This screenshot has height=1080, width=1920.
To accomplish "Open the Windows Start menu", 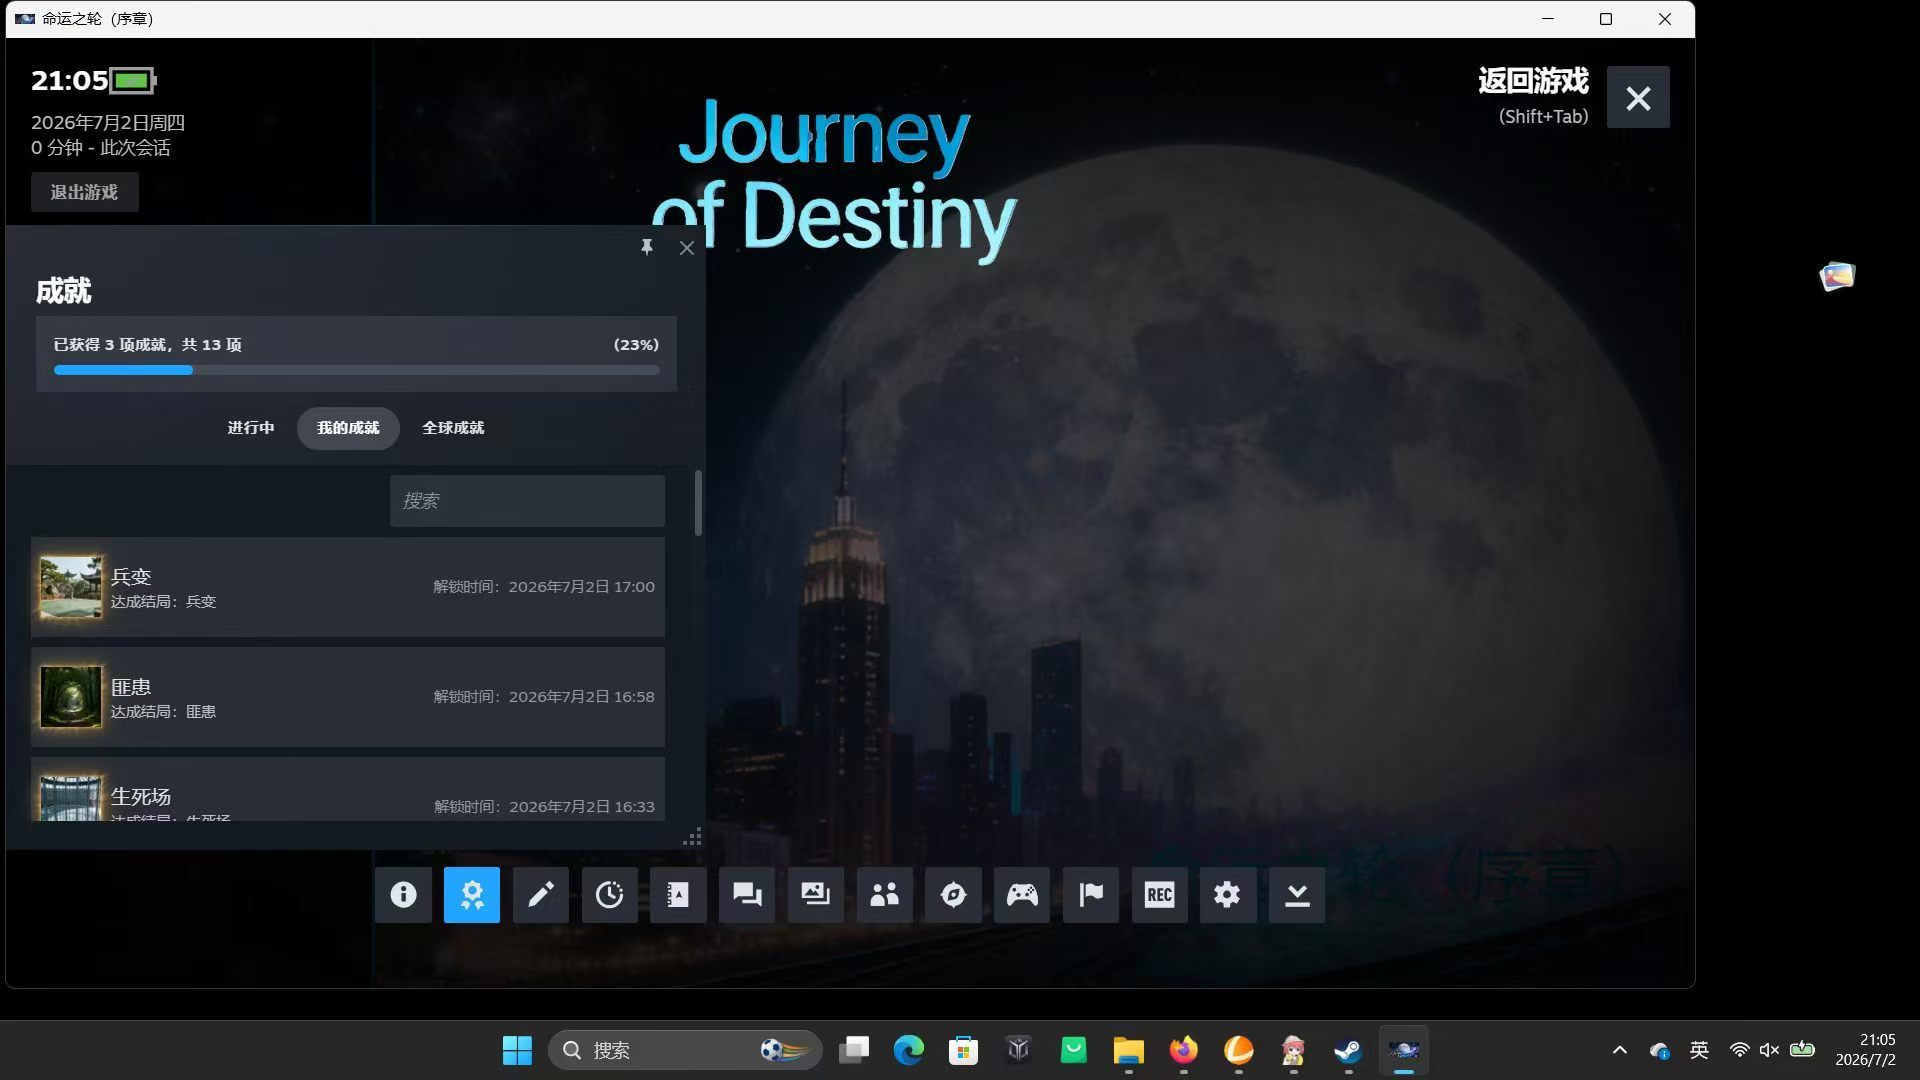I will (x=517, y=1050).
